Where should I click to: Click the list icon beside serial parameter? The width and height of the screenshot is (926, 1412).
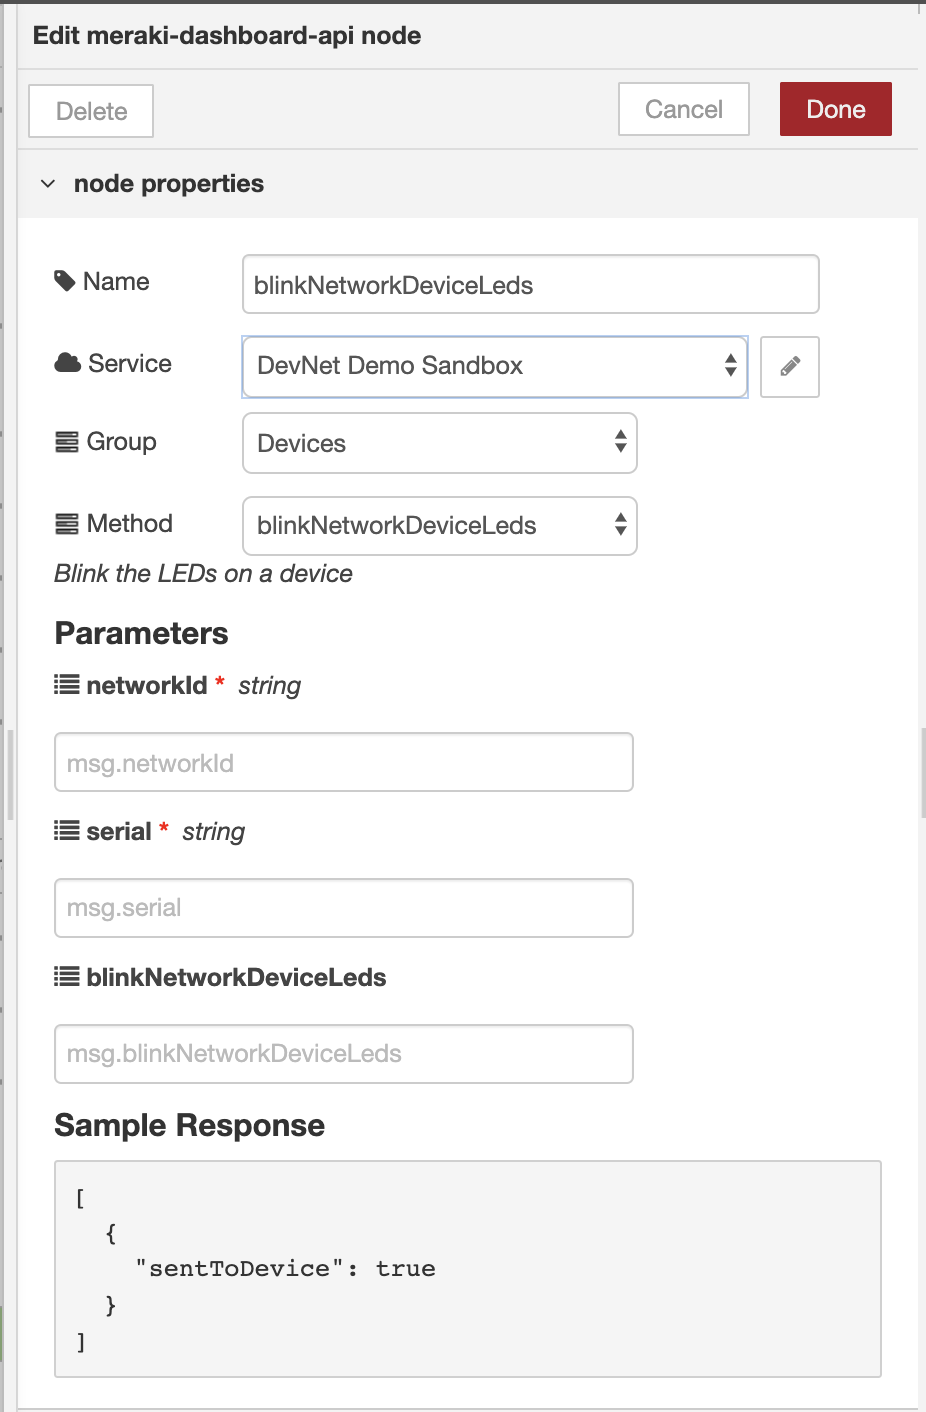point(67,831)
